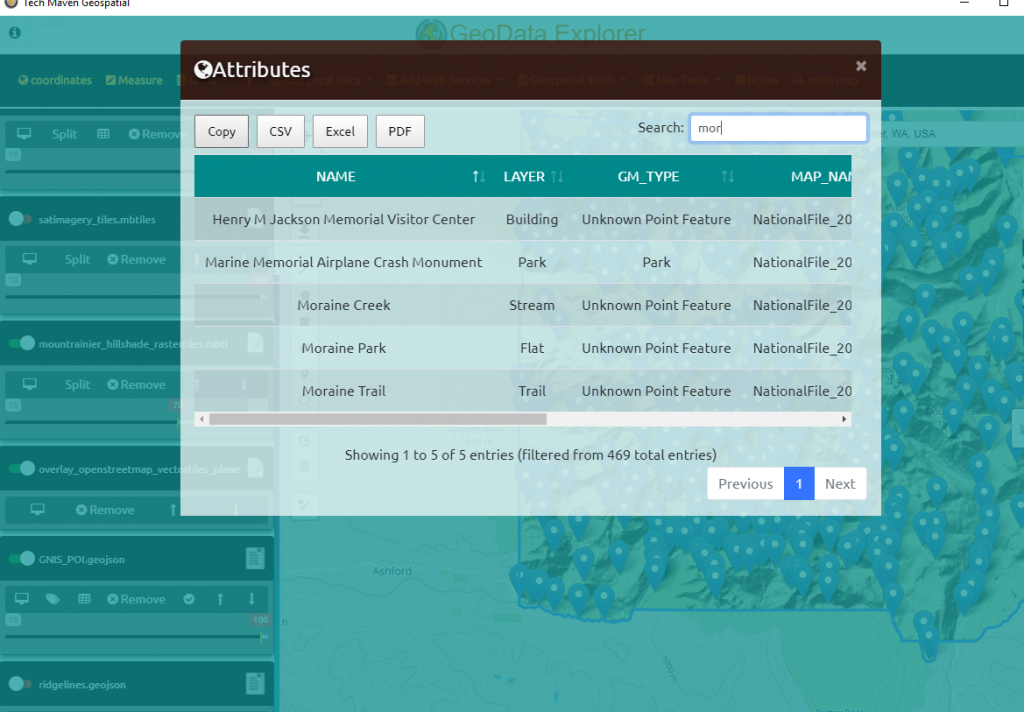The height and width of the screenshot is (712, 1024).
Task: Click the left arrow of the table's horizontal scrollbar
Action: [x=202, y=419]
